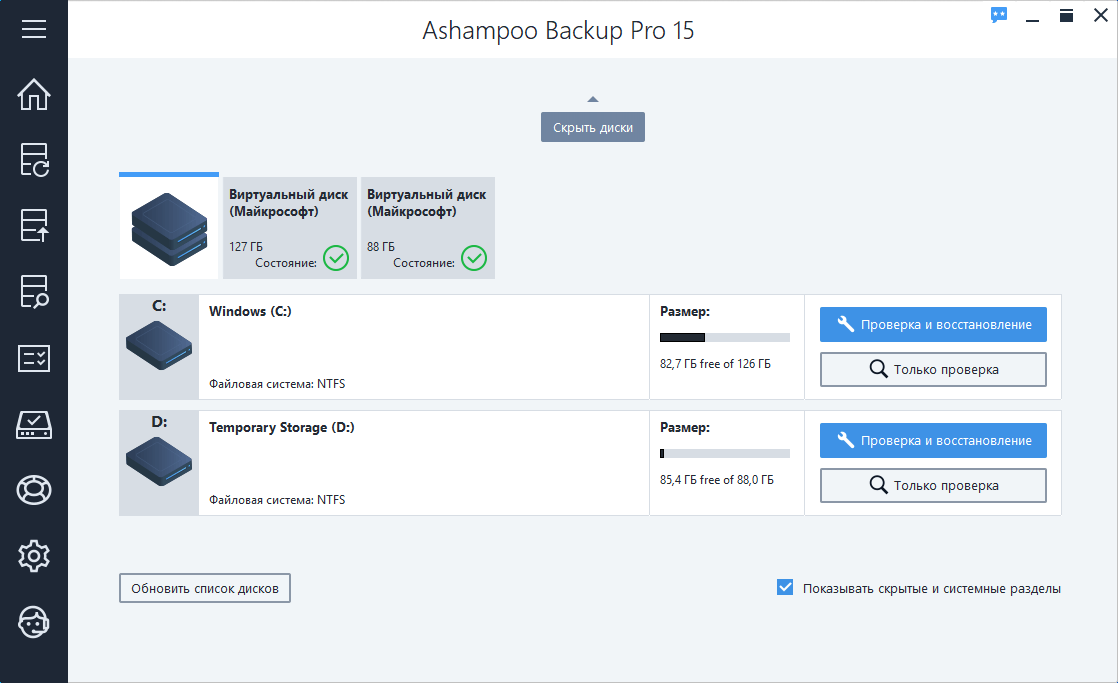
Task: Click the feedback chat icon
Action: pos(998,15)
